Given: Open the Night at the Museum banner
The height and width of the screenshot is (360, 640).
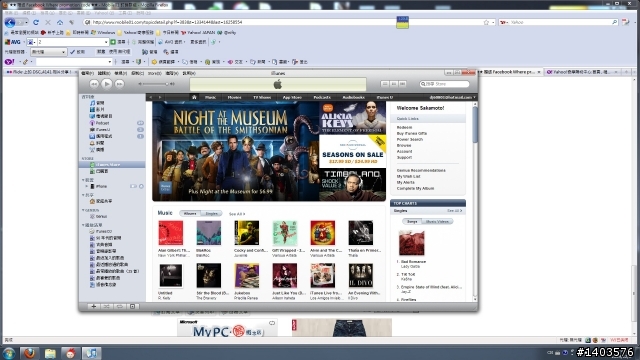Looking at the screenshot, I should coord(236,151).
